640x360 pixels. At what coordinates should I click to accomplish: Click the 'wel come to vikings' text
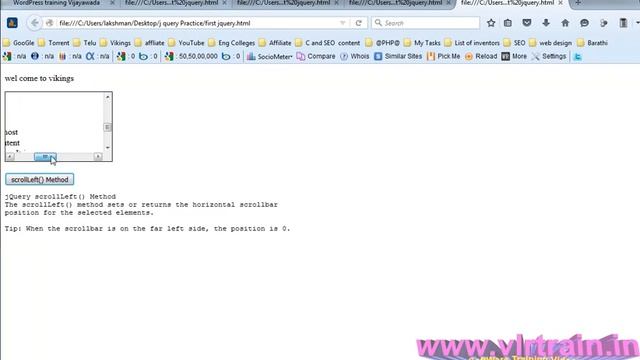[x=39, y=78]
